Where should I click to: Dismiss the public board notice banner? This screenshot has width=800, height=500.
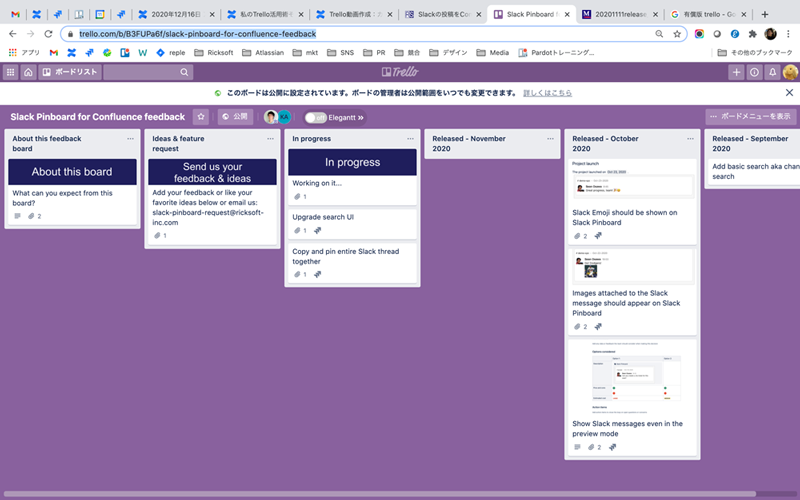pos(789,93)
